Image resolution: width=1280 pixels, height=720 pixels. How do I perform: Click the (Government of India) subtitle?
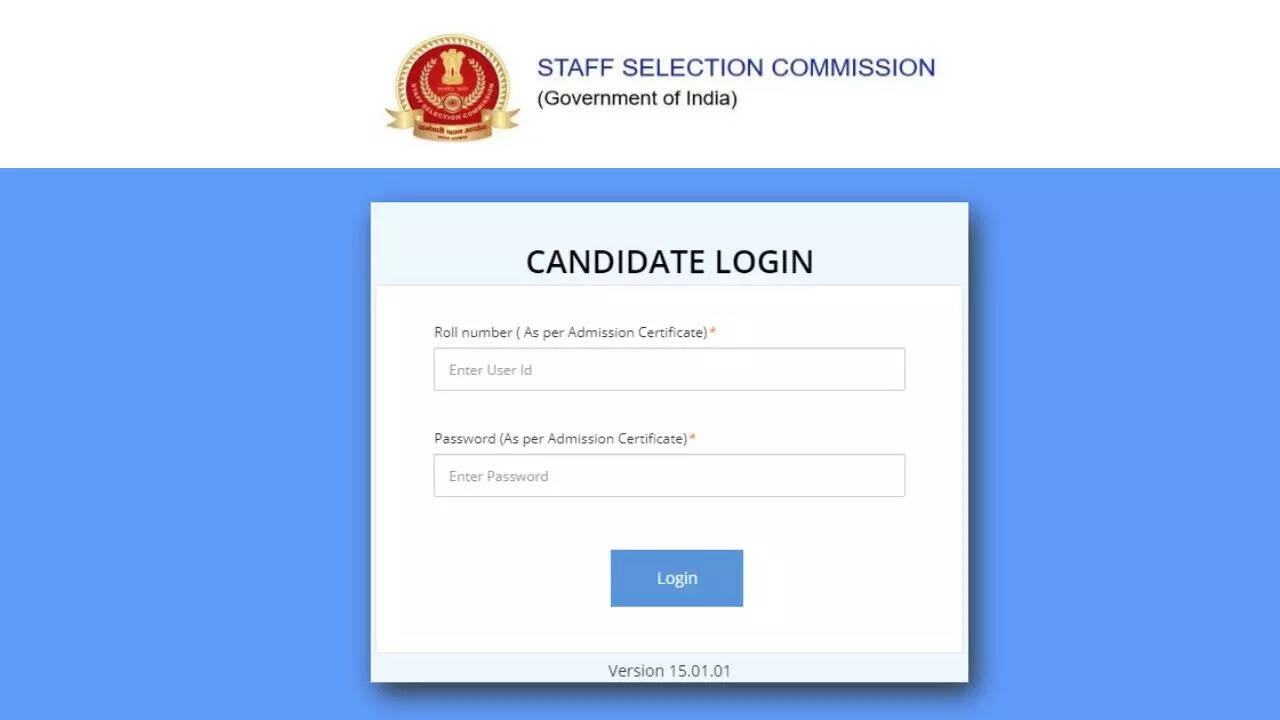tap(637, 99)
